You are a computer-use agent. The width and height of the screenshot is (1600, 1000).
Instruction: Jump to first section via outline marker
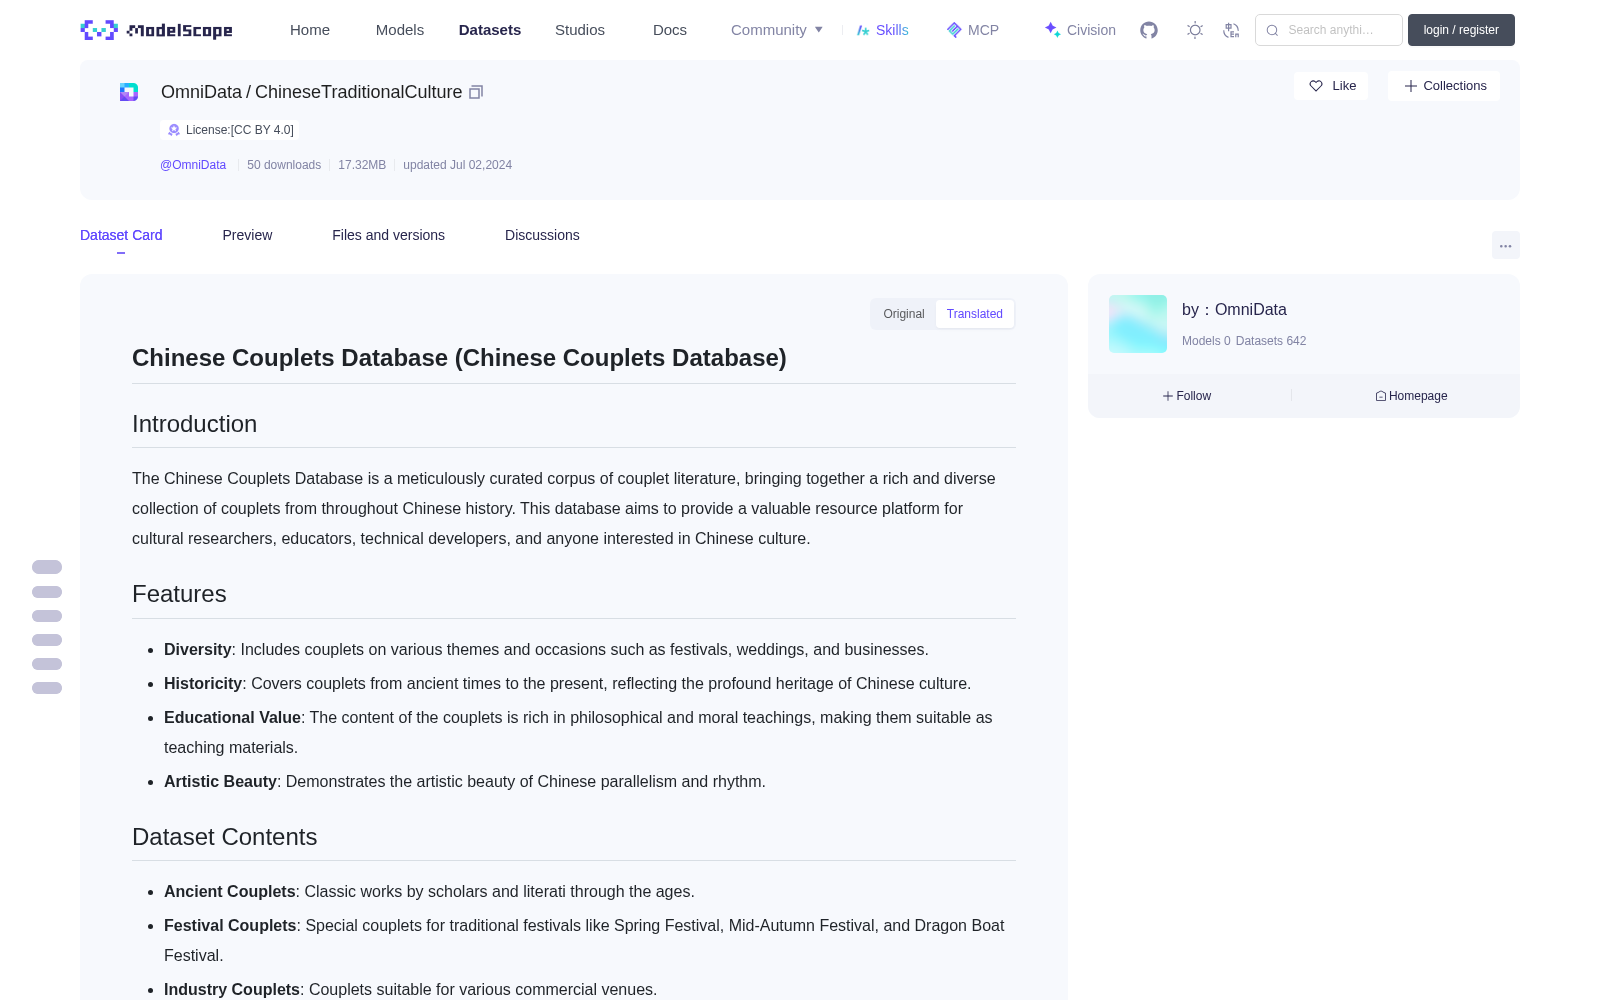pos(47,567)
